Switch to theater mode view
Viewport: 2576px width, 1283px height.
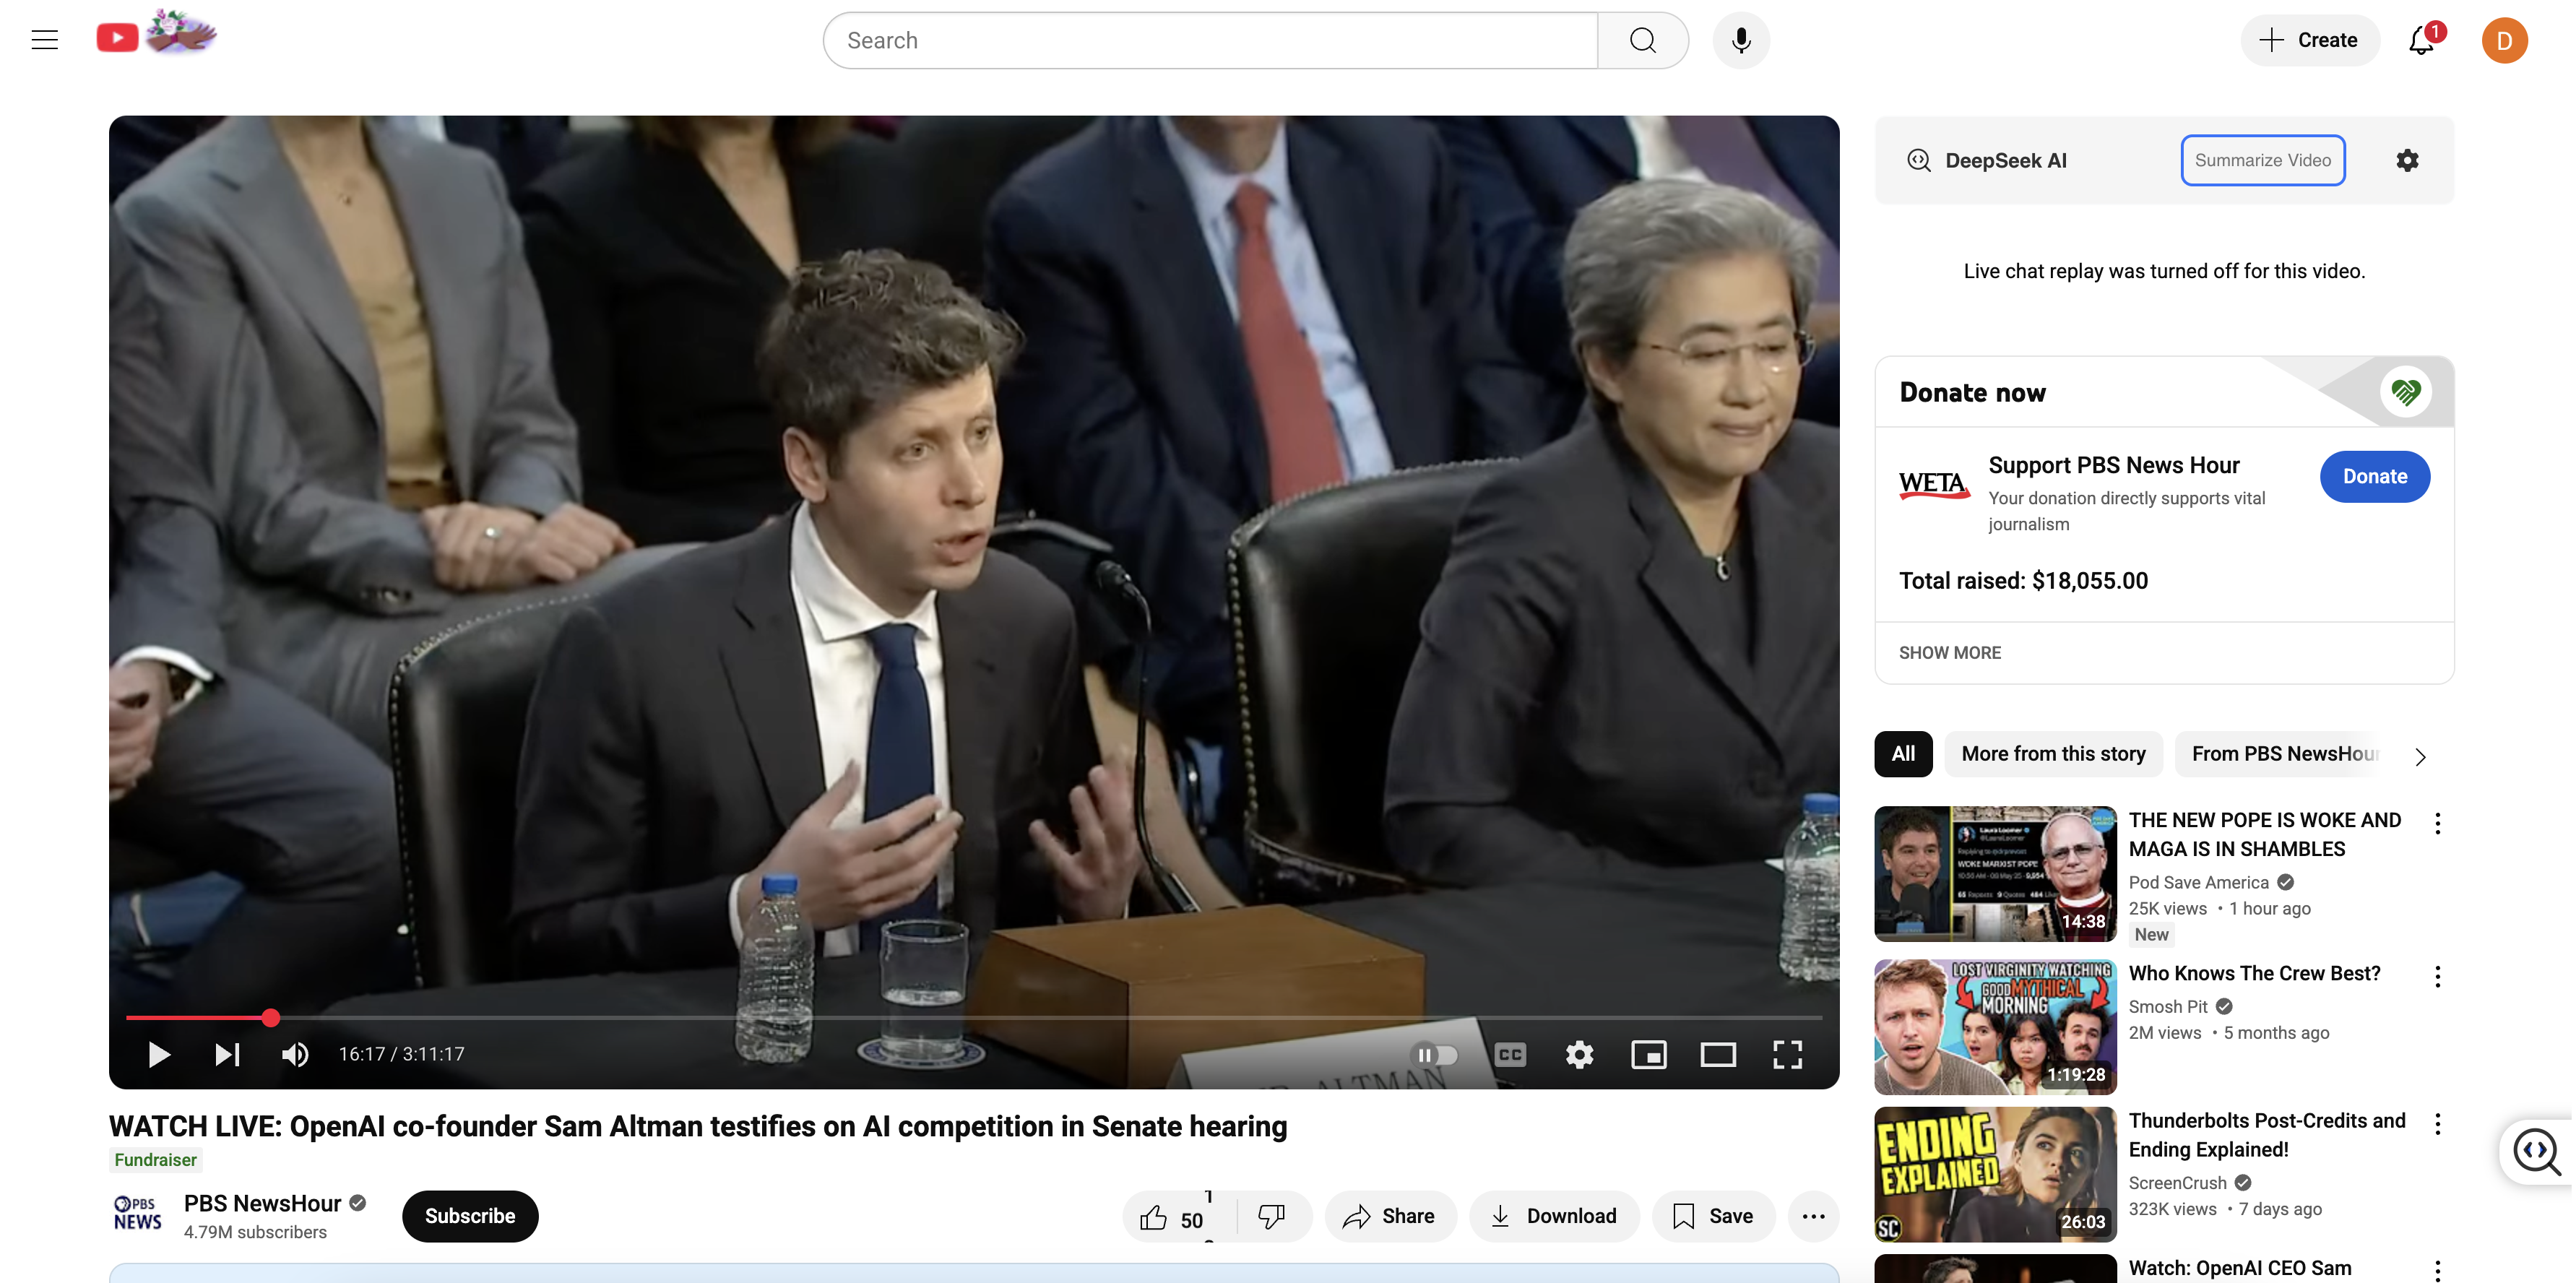[1718, 1054]
